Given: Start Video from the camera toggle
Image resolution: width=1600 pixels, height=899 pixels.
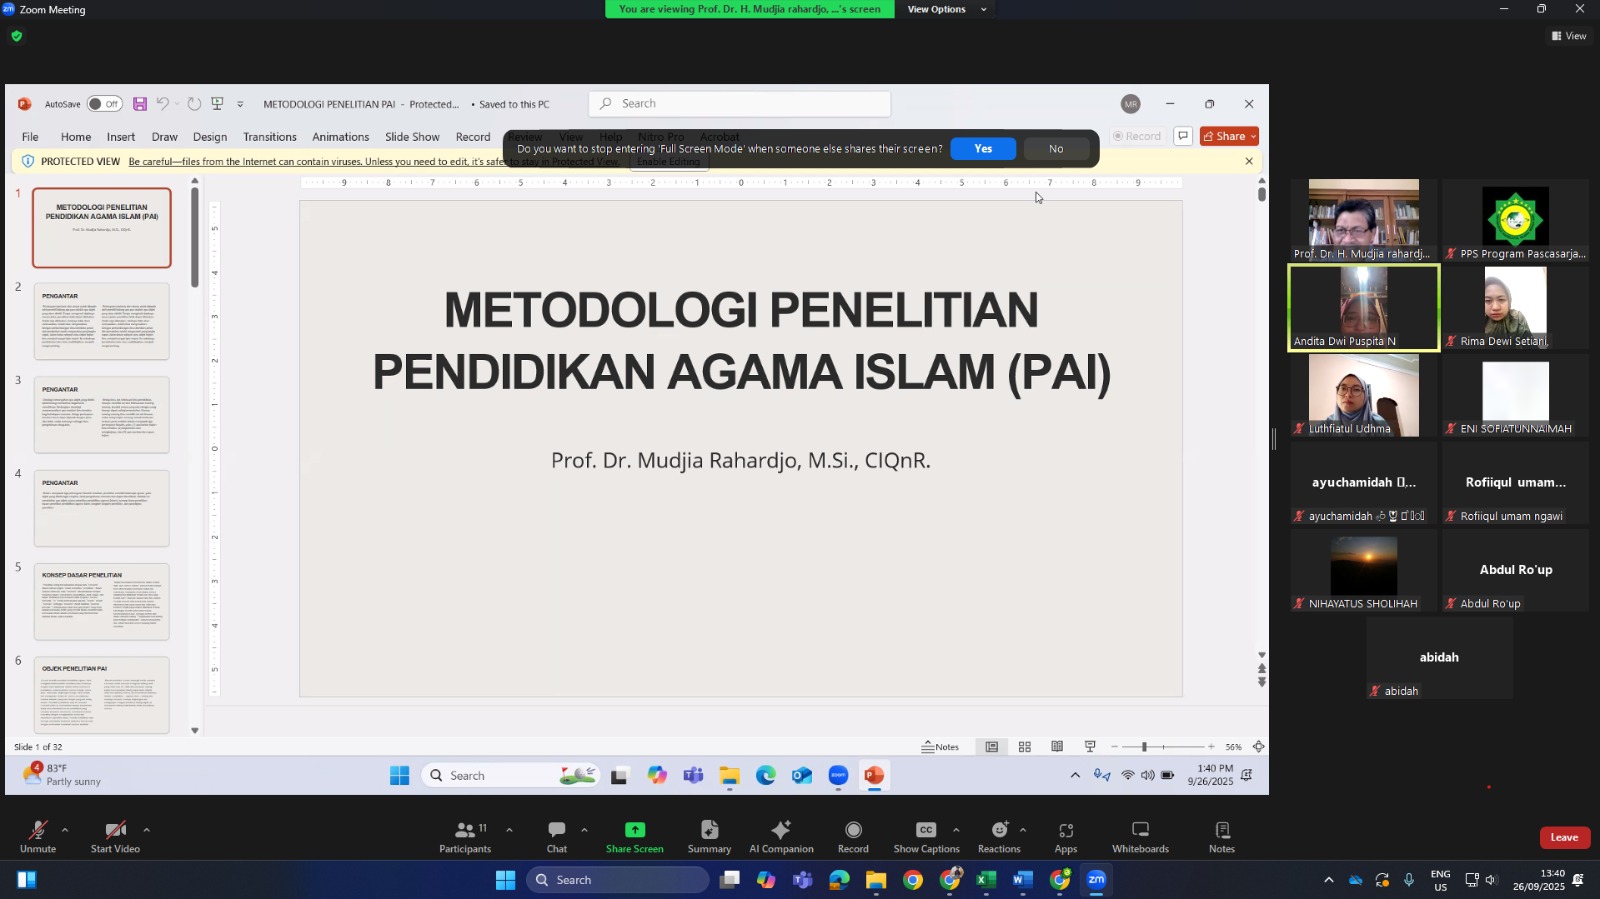Looking at the screenshot, I should click(x=115, y=836).
